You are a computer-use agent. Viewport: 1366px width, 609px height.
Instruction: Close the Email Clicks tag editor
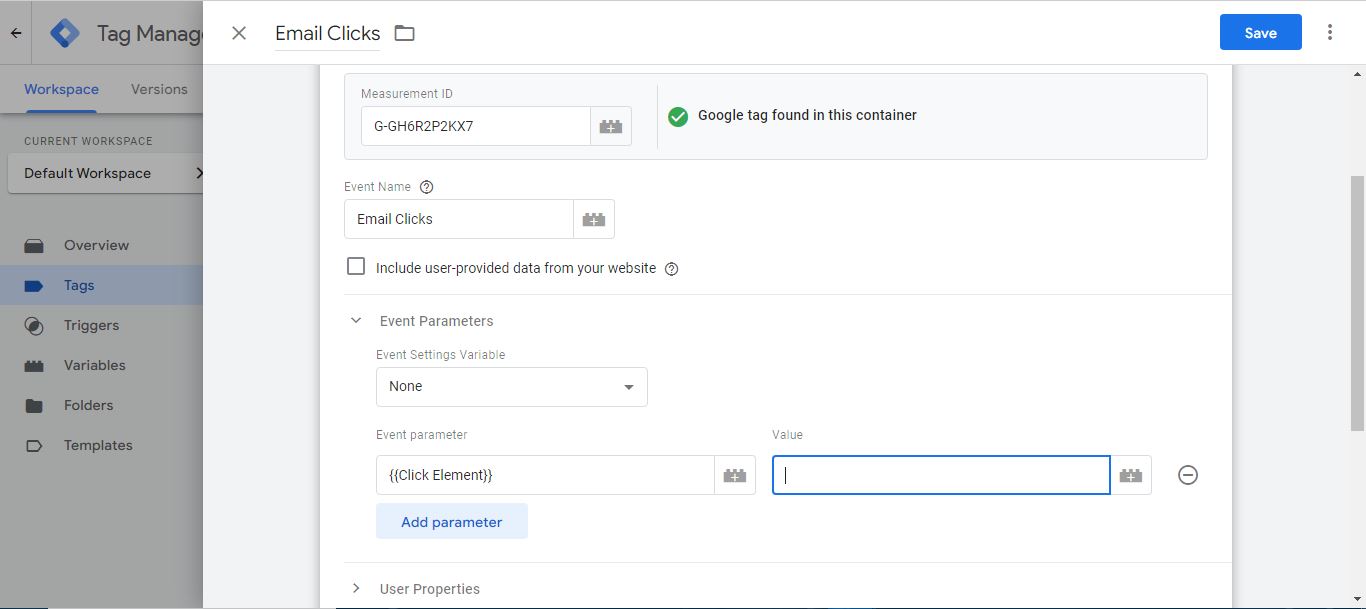(239, 33)
